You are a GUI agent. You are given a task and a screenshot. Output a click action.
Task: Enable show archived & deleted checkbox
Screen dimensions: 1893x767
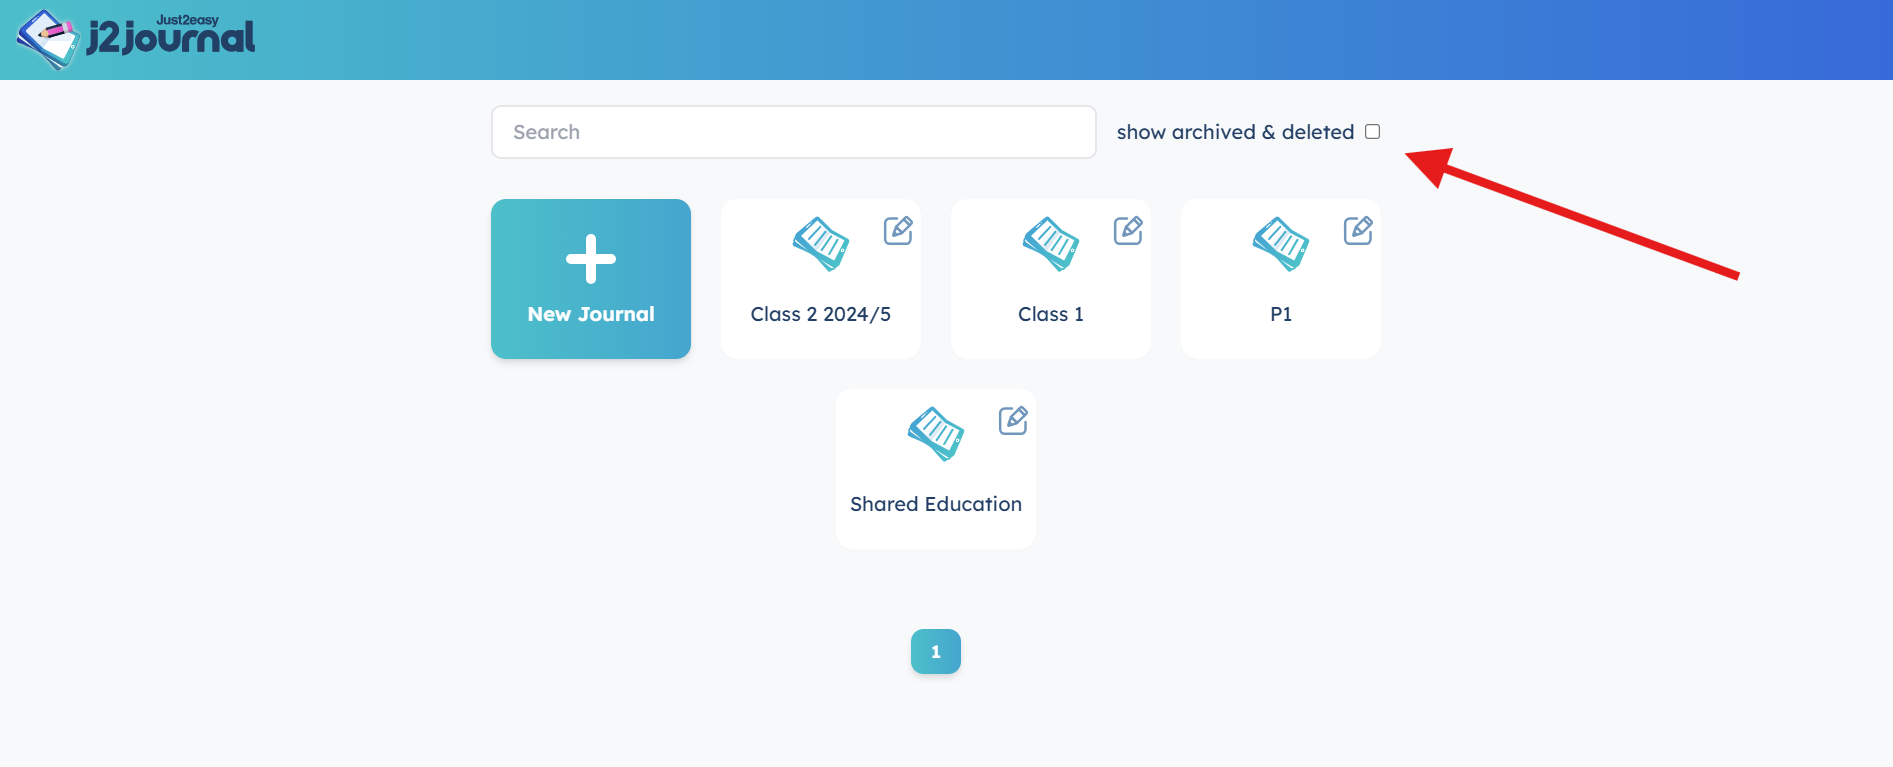(x=1372, y=132)
